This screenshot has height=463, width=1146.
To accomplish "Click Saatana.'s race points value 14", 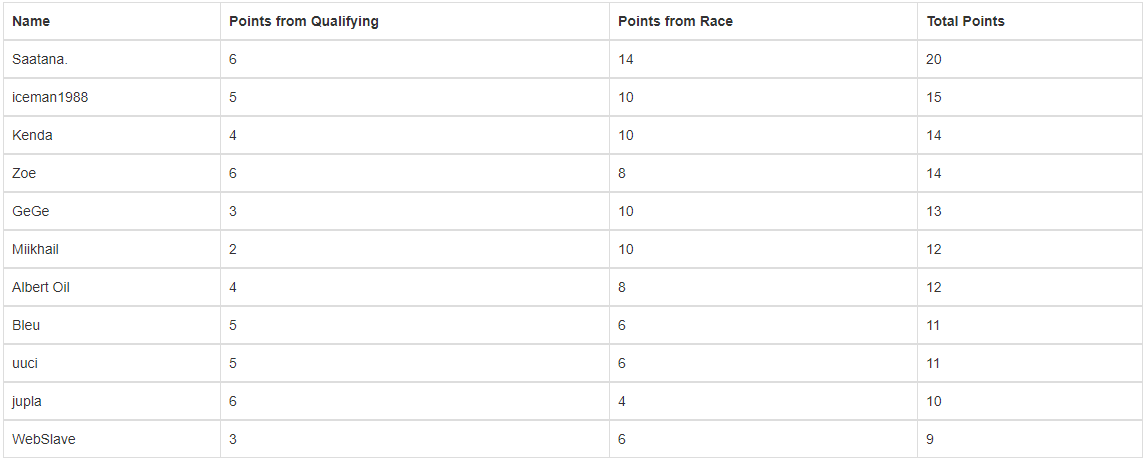I will point(626,59).
